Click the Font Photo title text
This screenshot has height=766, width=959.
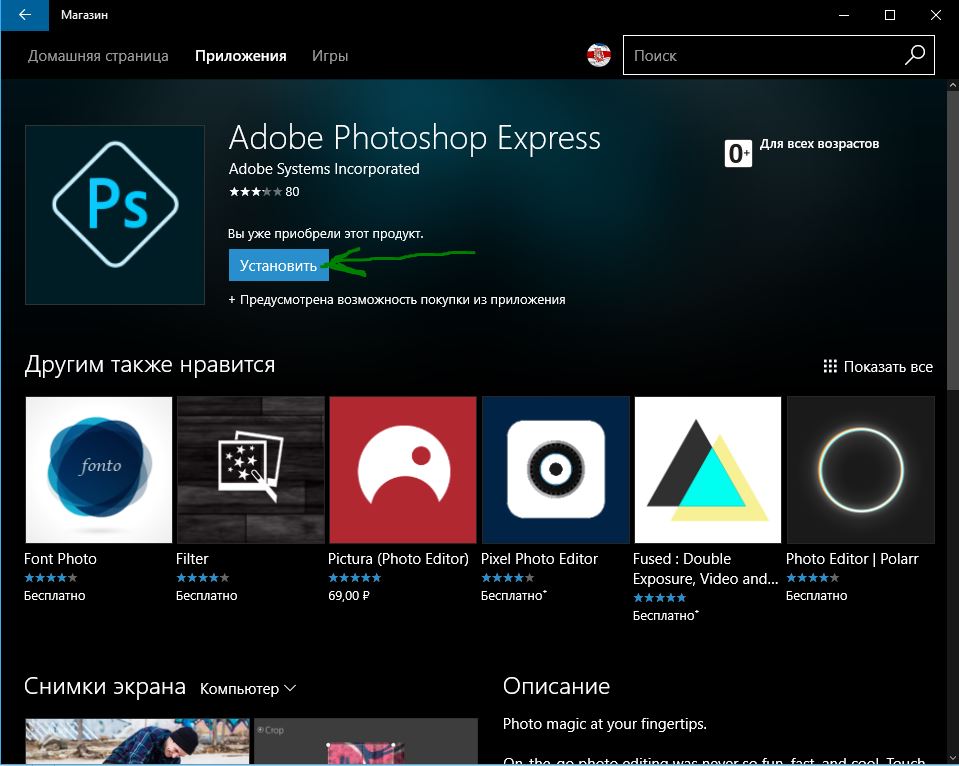pyautogui.click(x=60, y=559)
